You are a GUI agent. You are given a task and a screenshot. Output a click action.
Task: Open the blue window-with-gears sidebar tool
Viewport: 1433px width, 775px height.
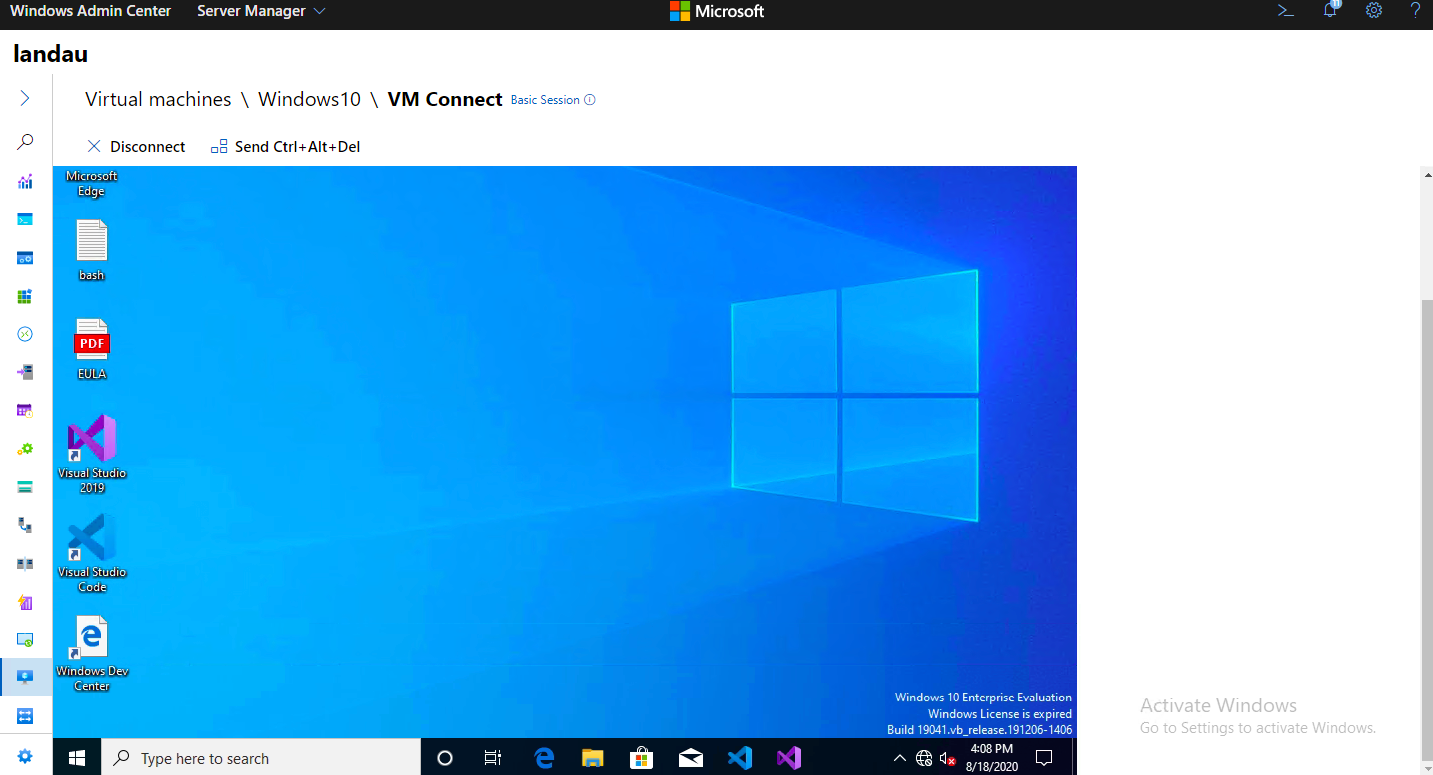(25, 258)
